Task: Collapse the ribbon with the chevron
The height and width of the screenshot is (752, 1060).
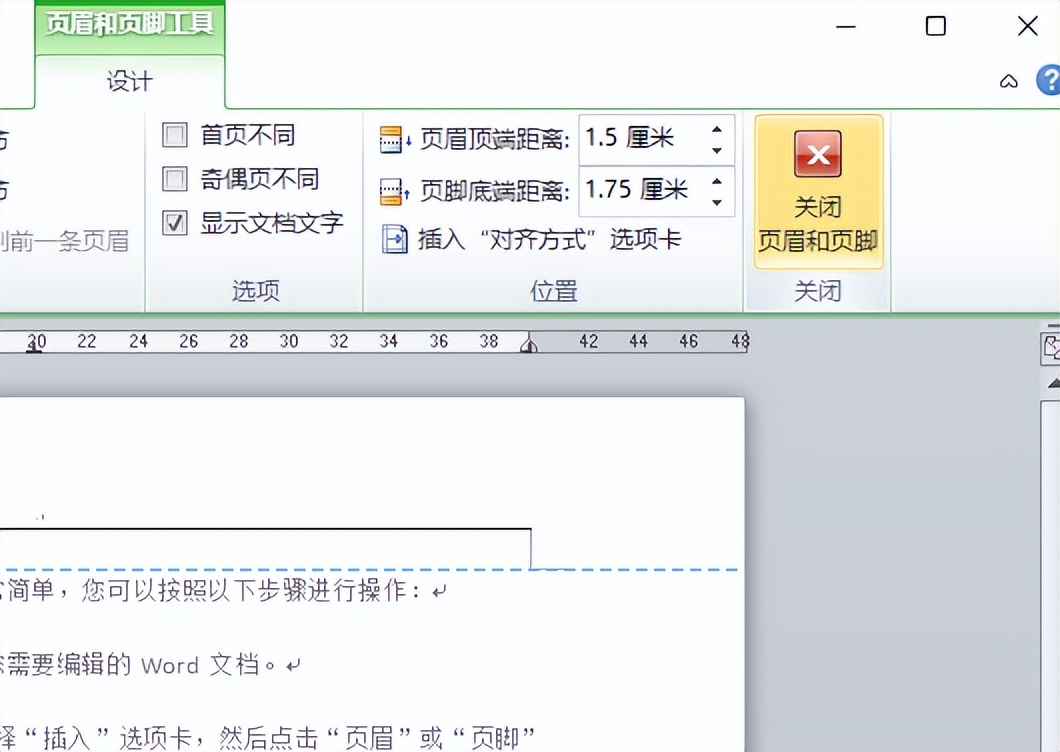Action: coord(1008,81)
